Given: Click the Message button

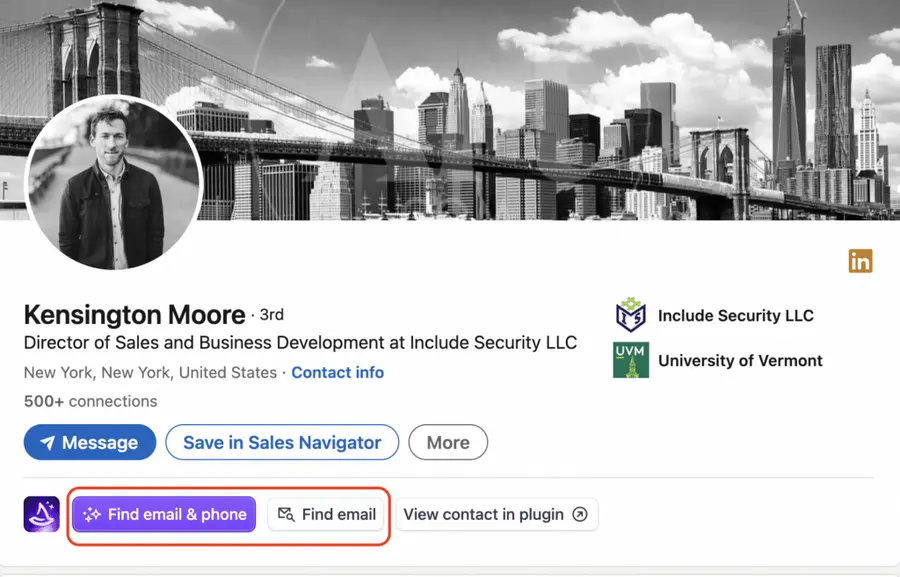Looking at the screenshot, I should click(x=89, y=442).
